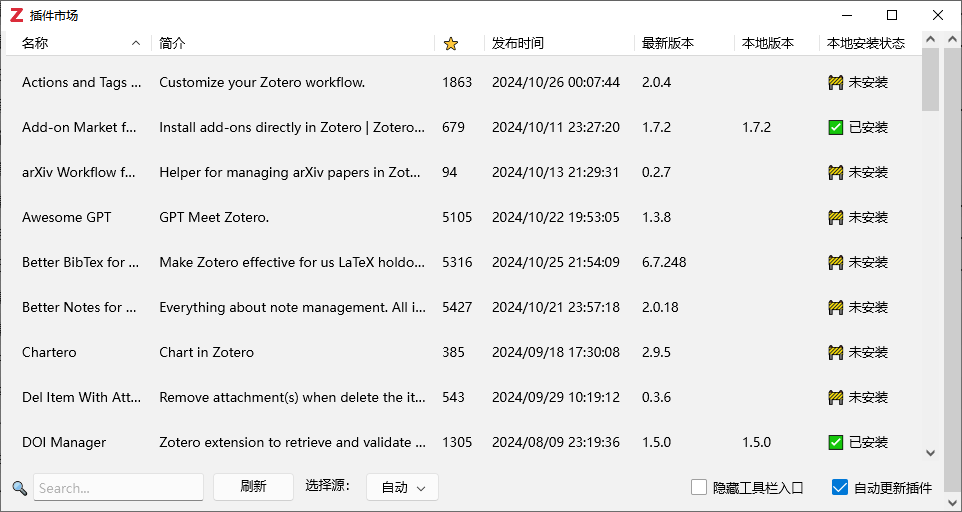Minimize the 插件市场 window
Screen dimensions: 962x512
[847, 15]
